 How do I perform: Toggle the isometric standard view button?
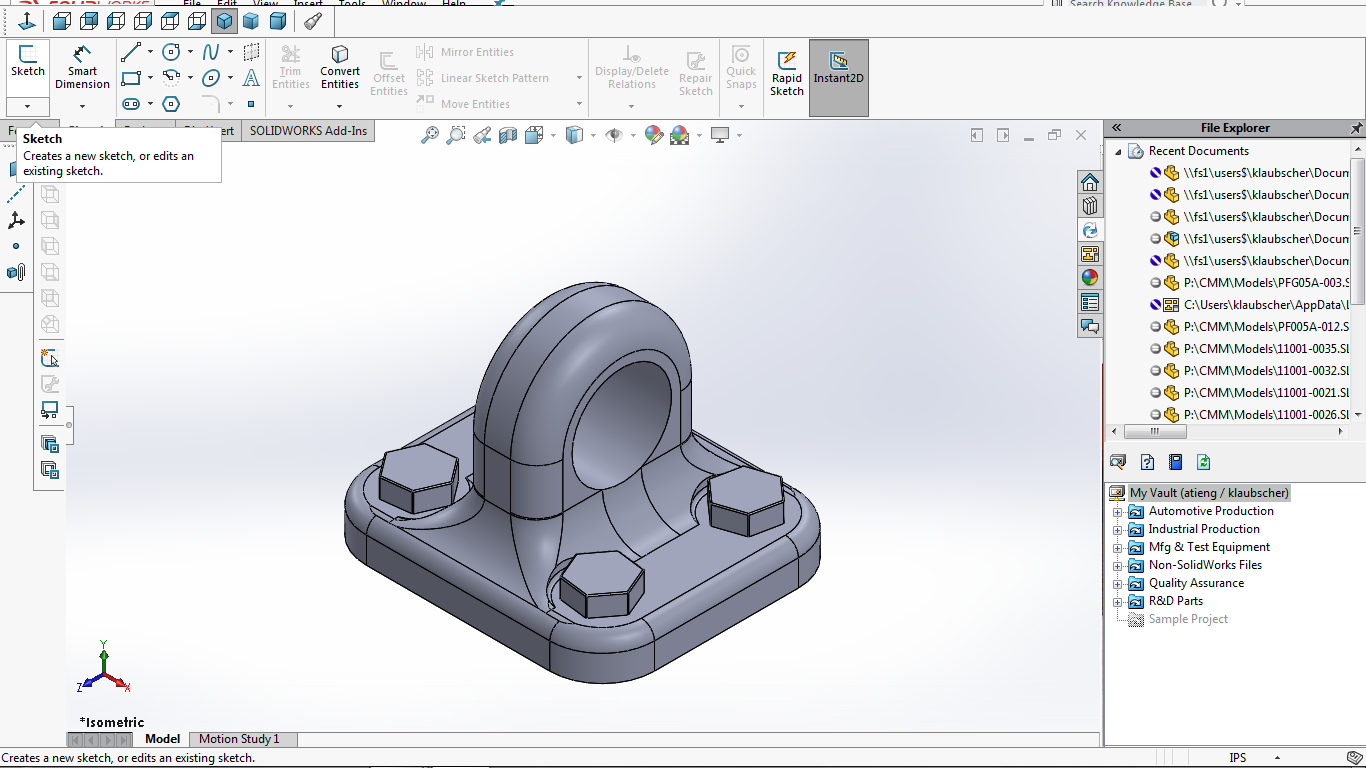225,21
